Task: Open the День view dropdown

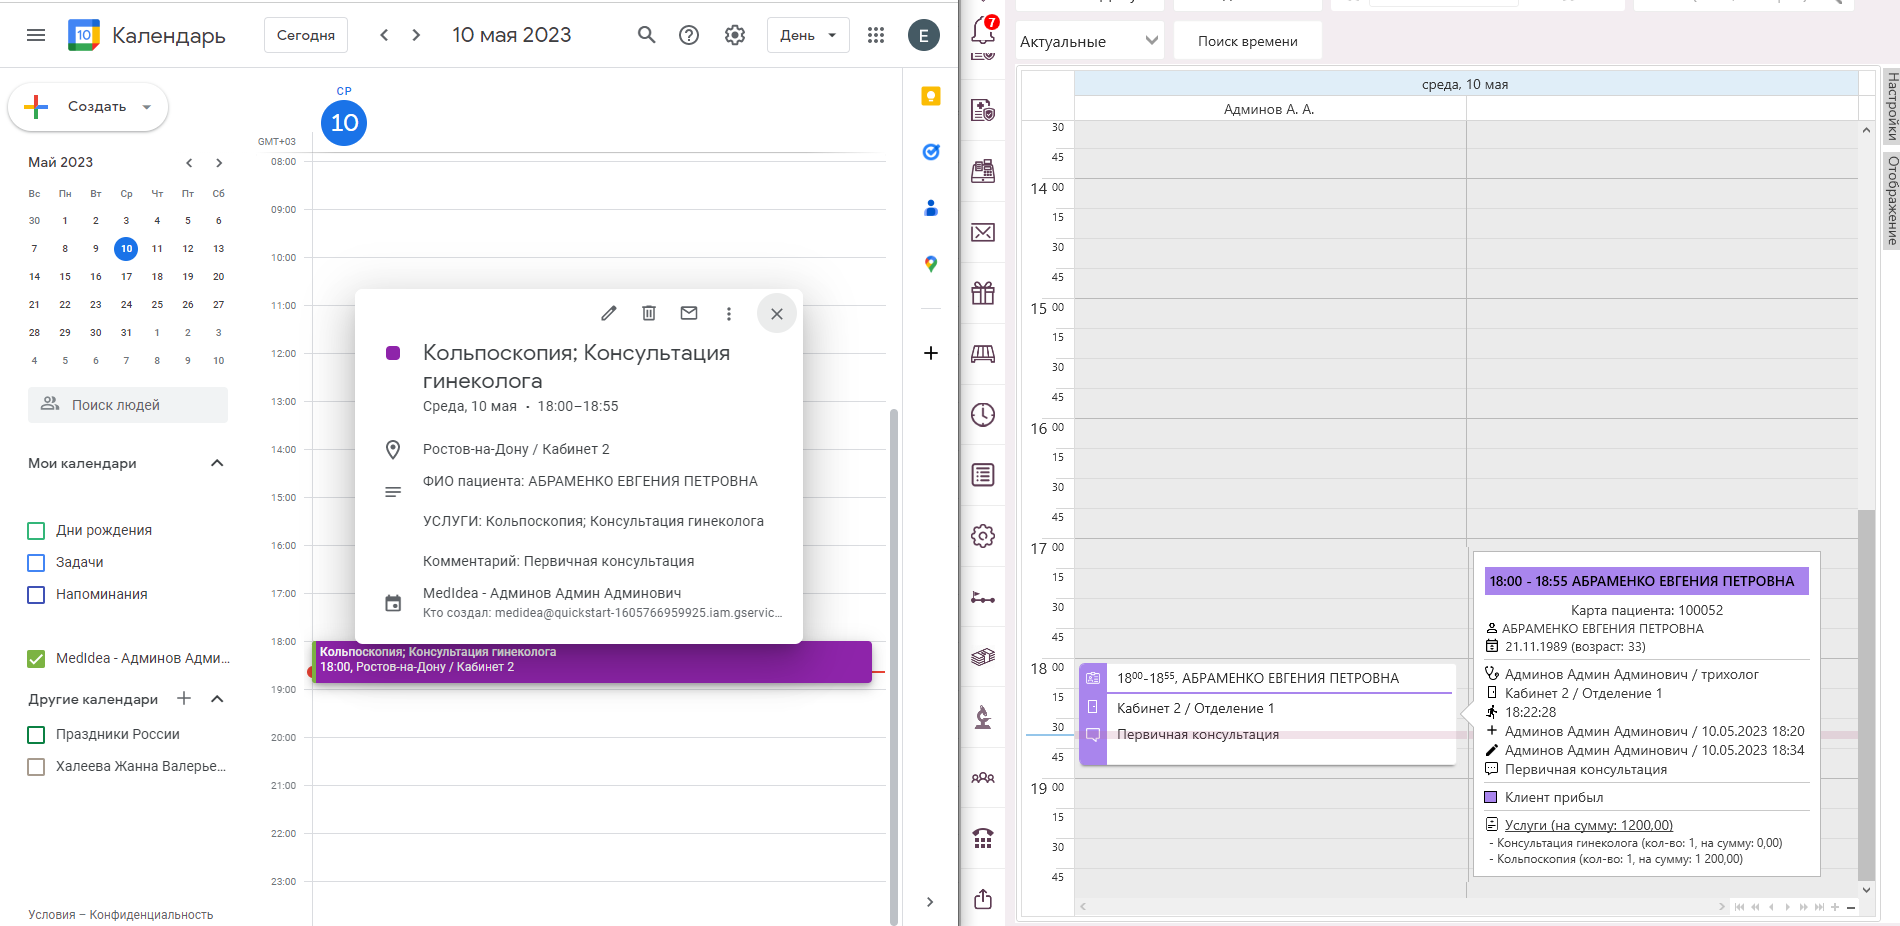Action: coord(808,35)
